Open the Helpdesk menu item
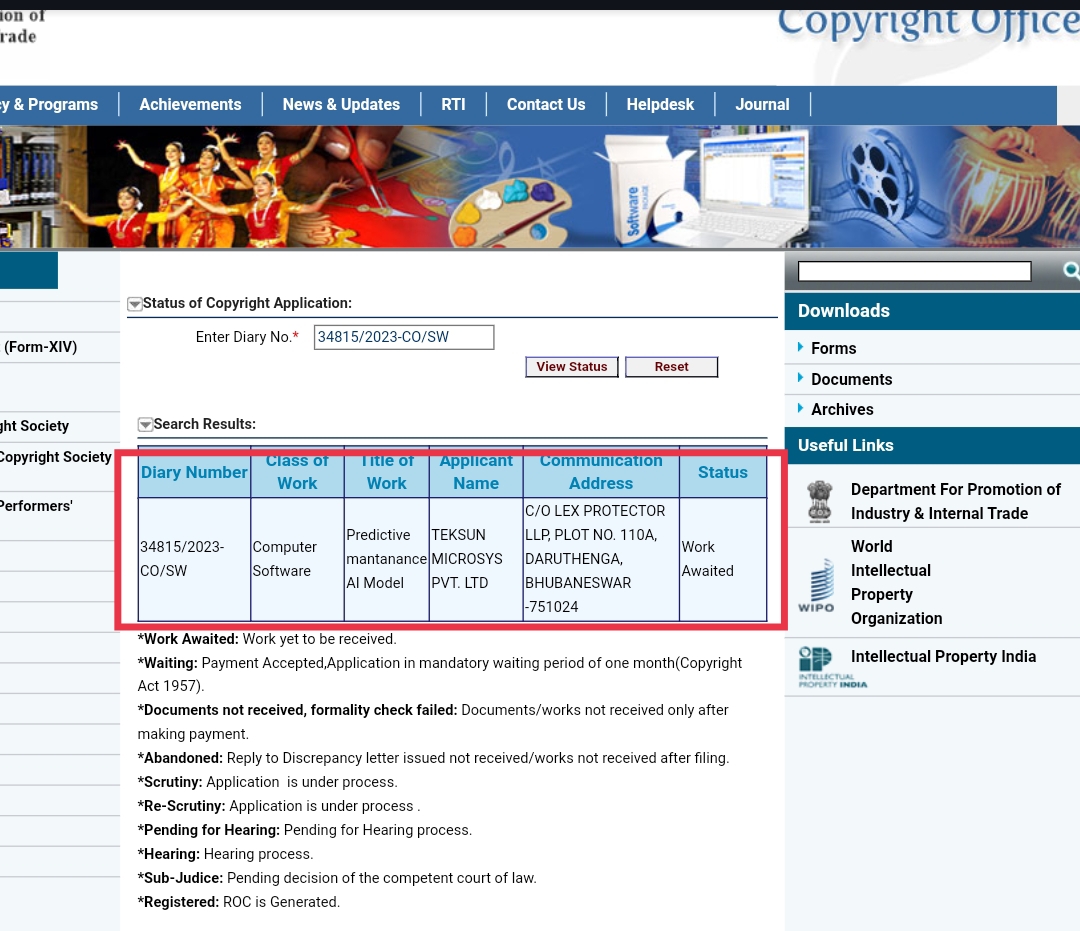Screen dimensions: 1080x931 click(660, 104)
